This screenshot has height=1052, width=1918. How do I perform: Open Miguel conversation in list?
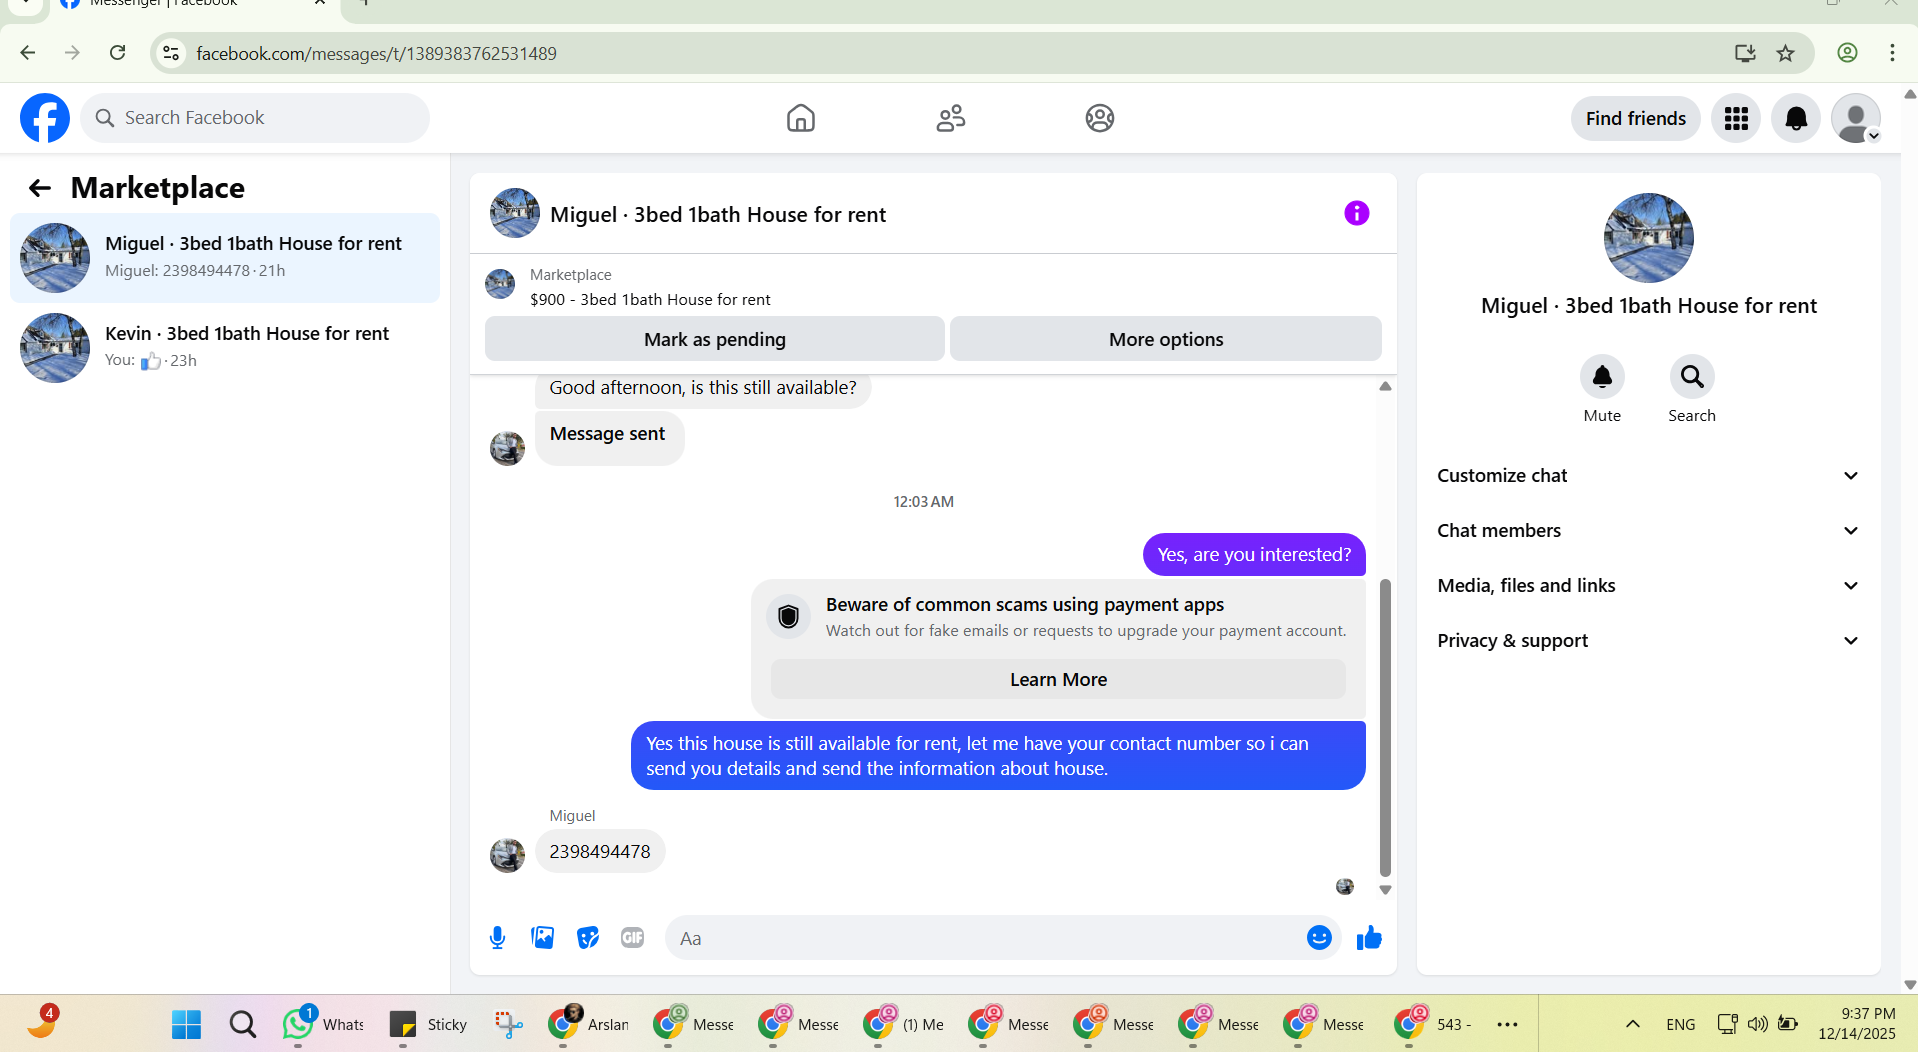pos(225,258)
